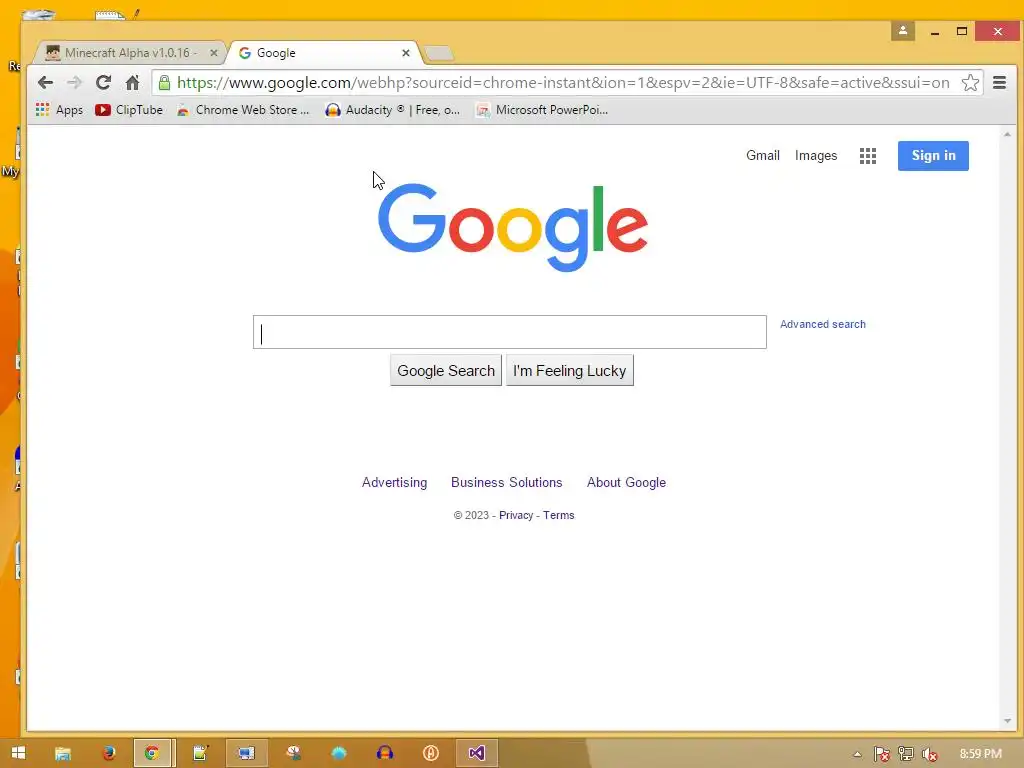Click the muted volume tray icon

click(929, 754)
